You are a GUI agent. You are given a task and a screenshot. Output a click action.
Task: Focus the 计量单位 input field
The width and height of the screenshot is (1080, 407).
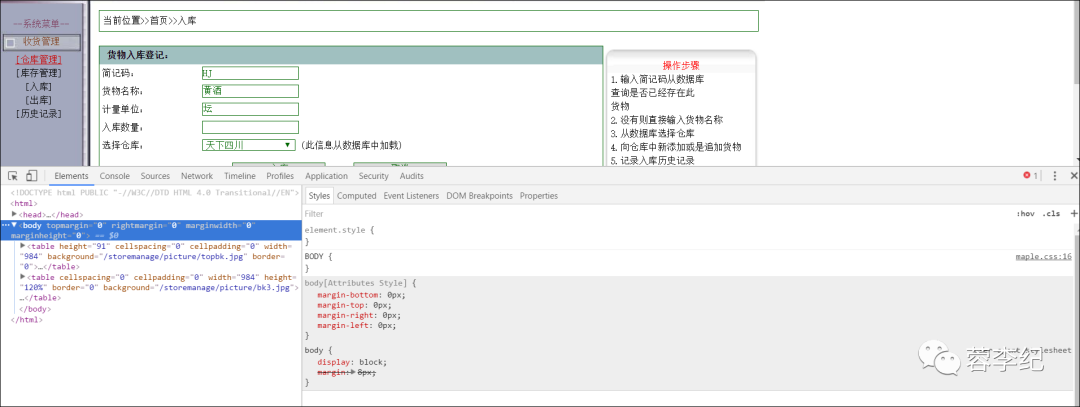tap(250, 109)
